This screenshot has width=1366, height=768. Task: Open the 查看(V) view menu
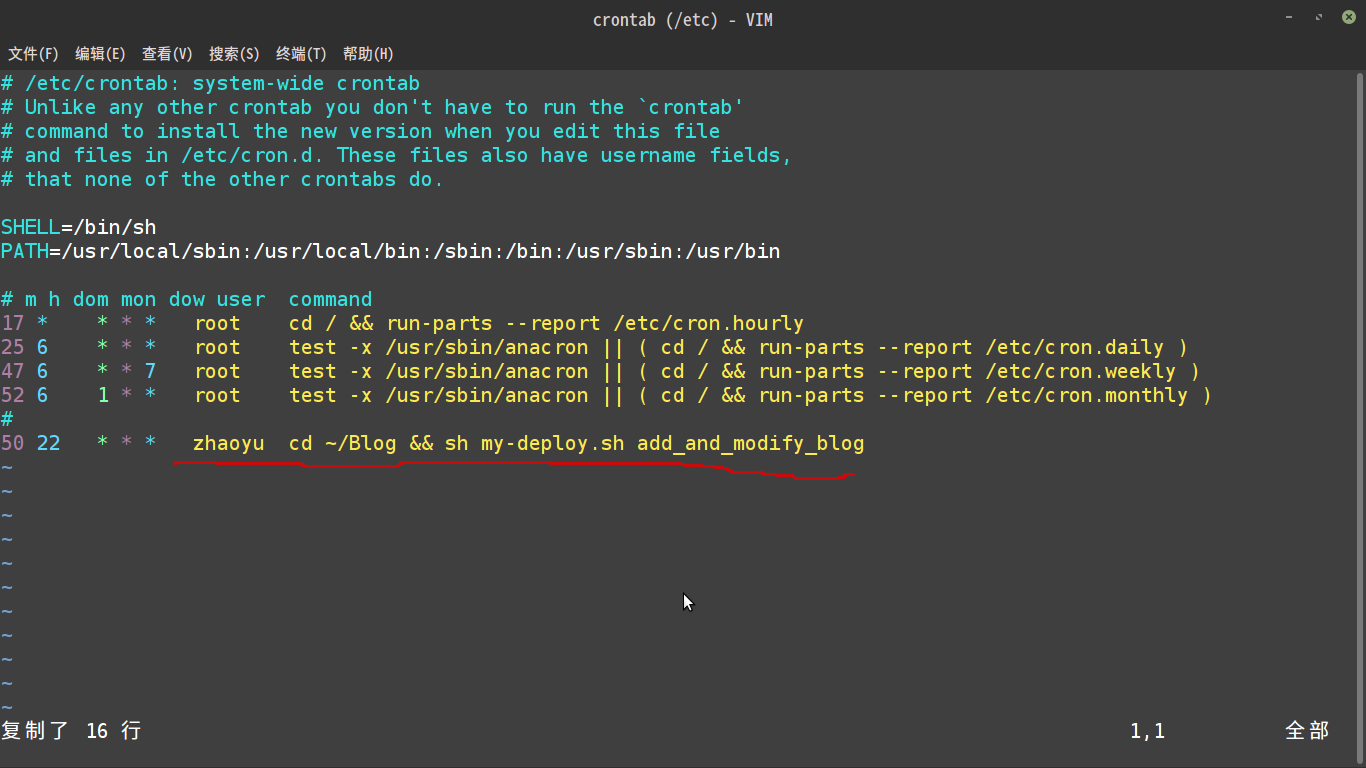pos(167,54)
